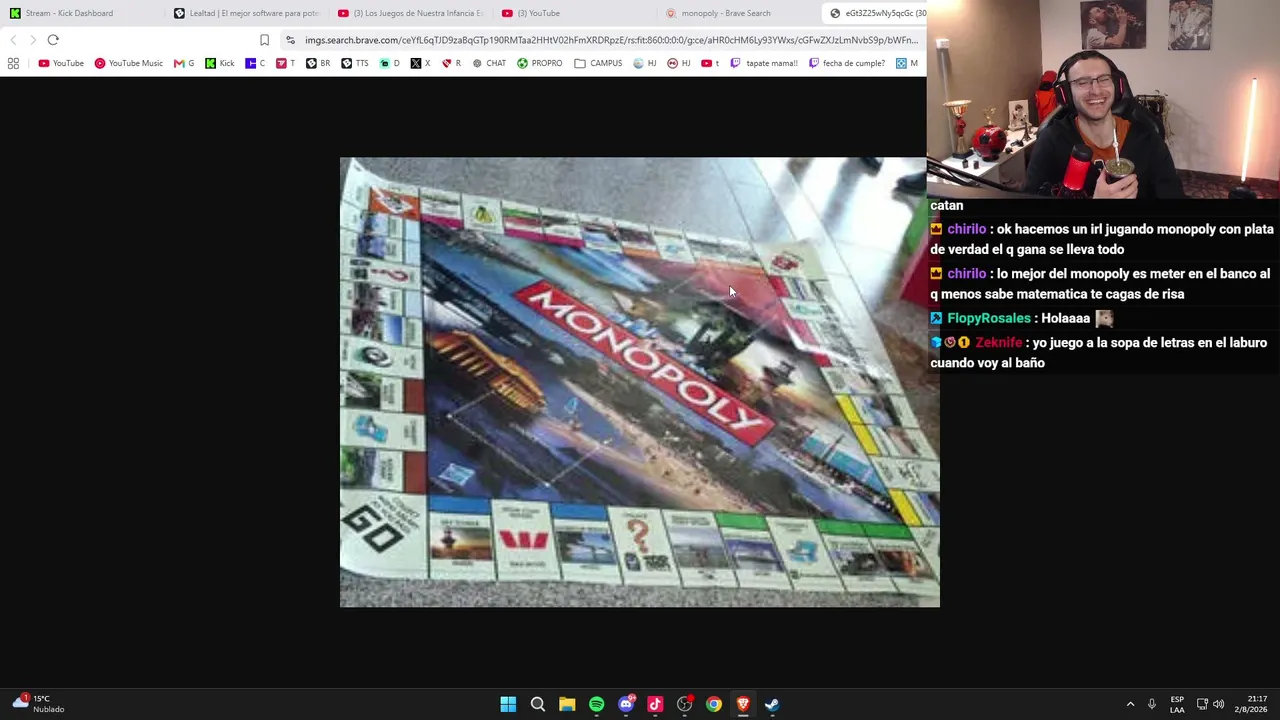Click chirilo's name above 'lo mejor del monopoly'

(x=966, y=273)
